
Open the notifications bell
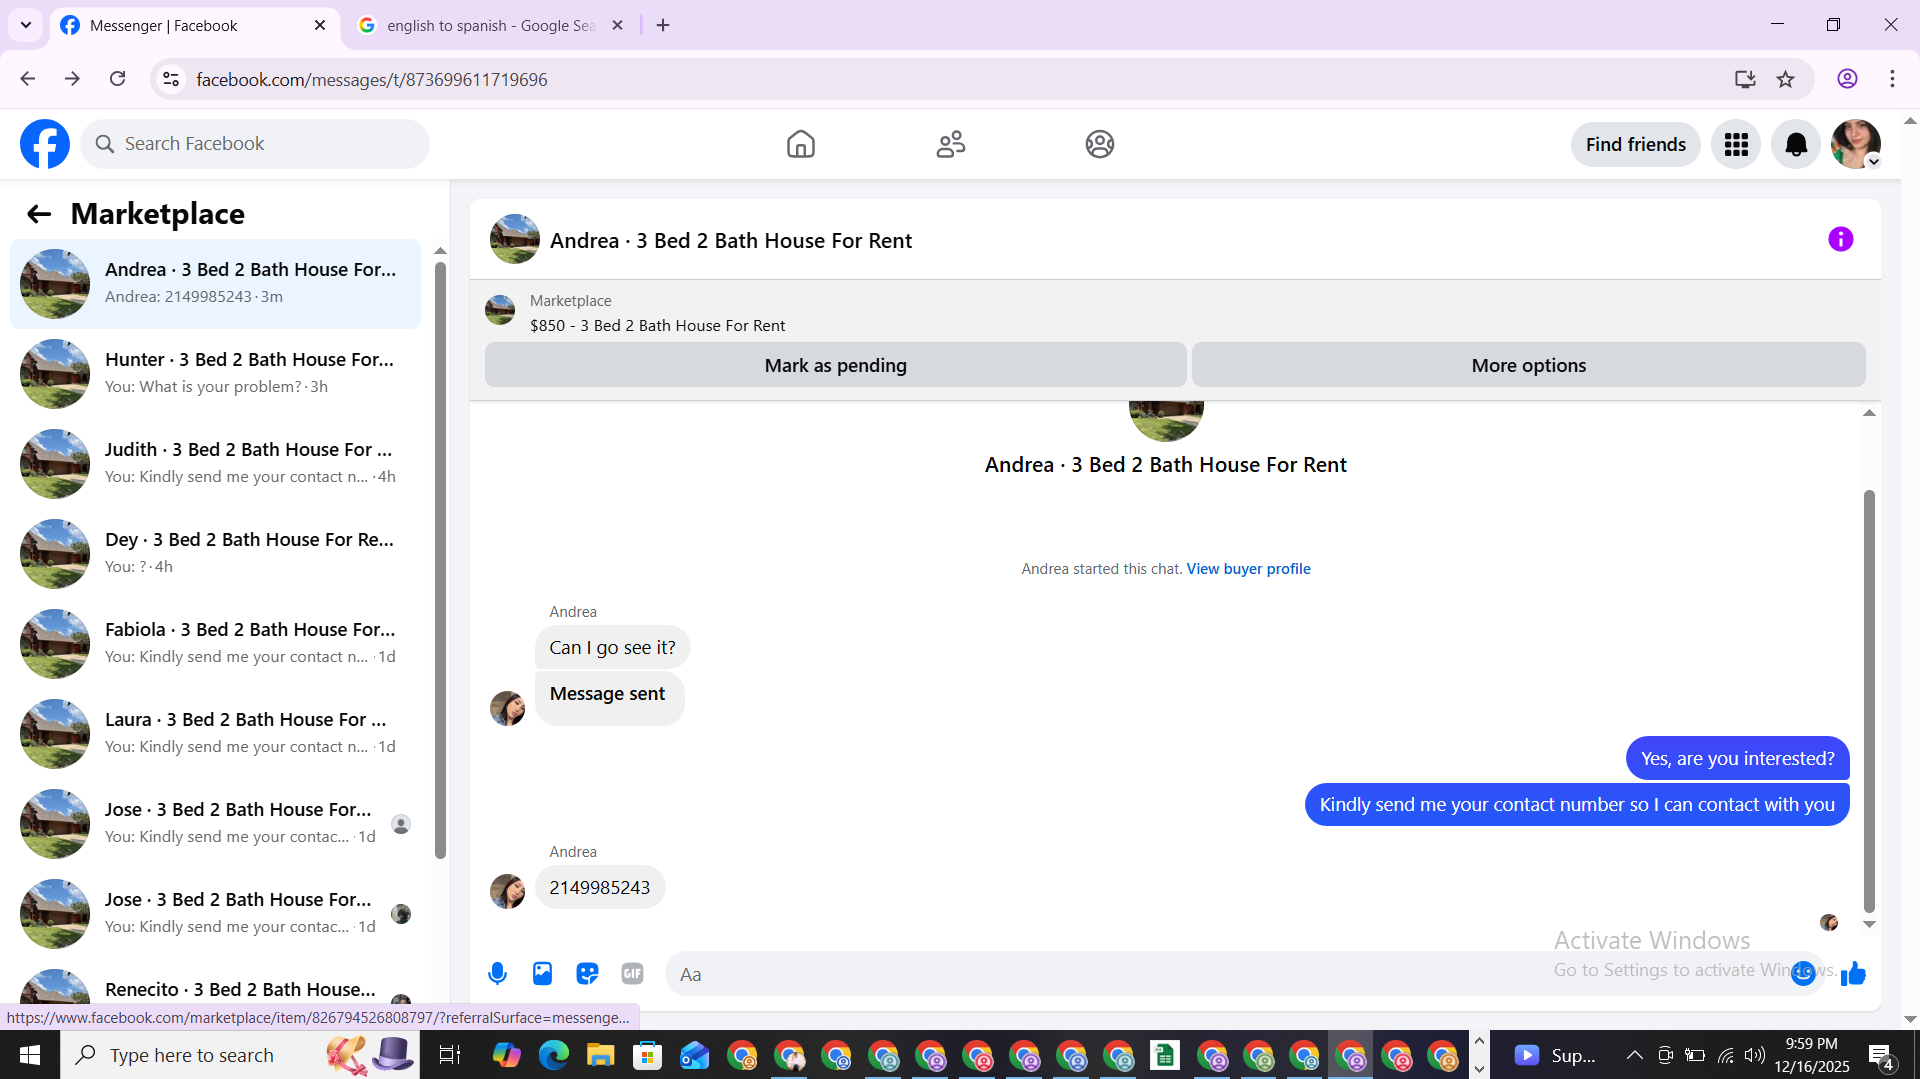[x=1796, y=144]
